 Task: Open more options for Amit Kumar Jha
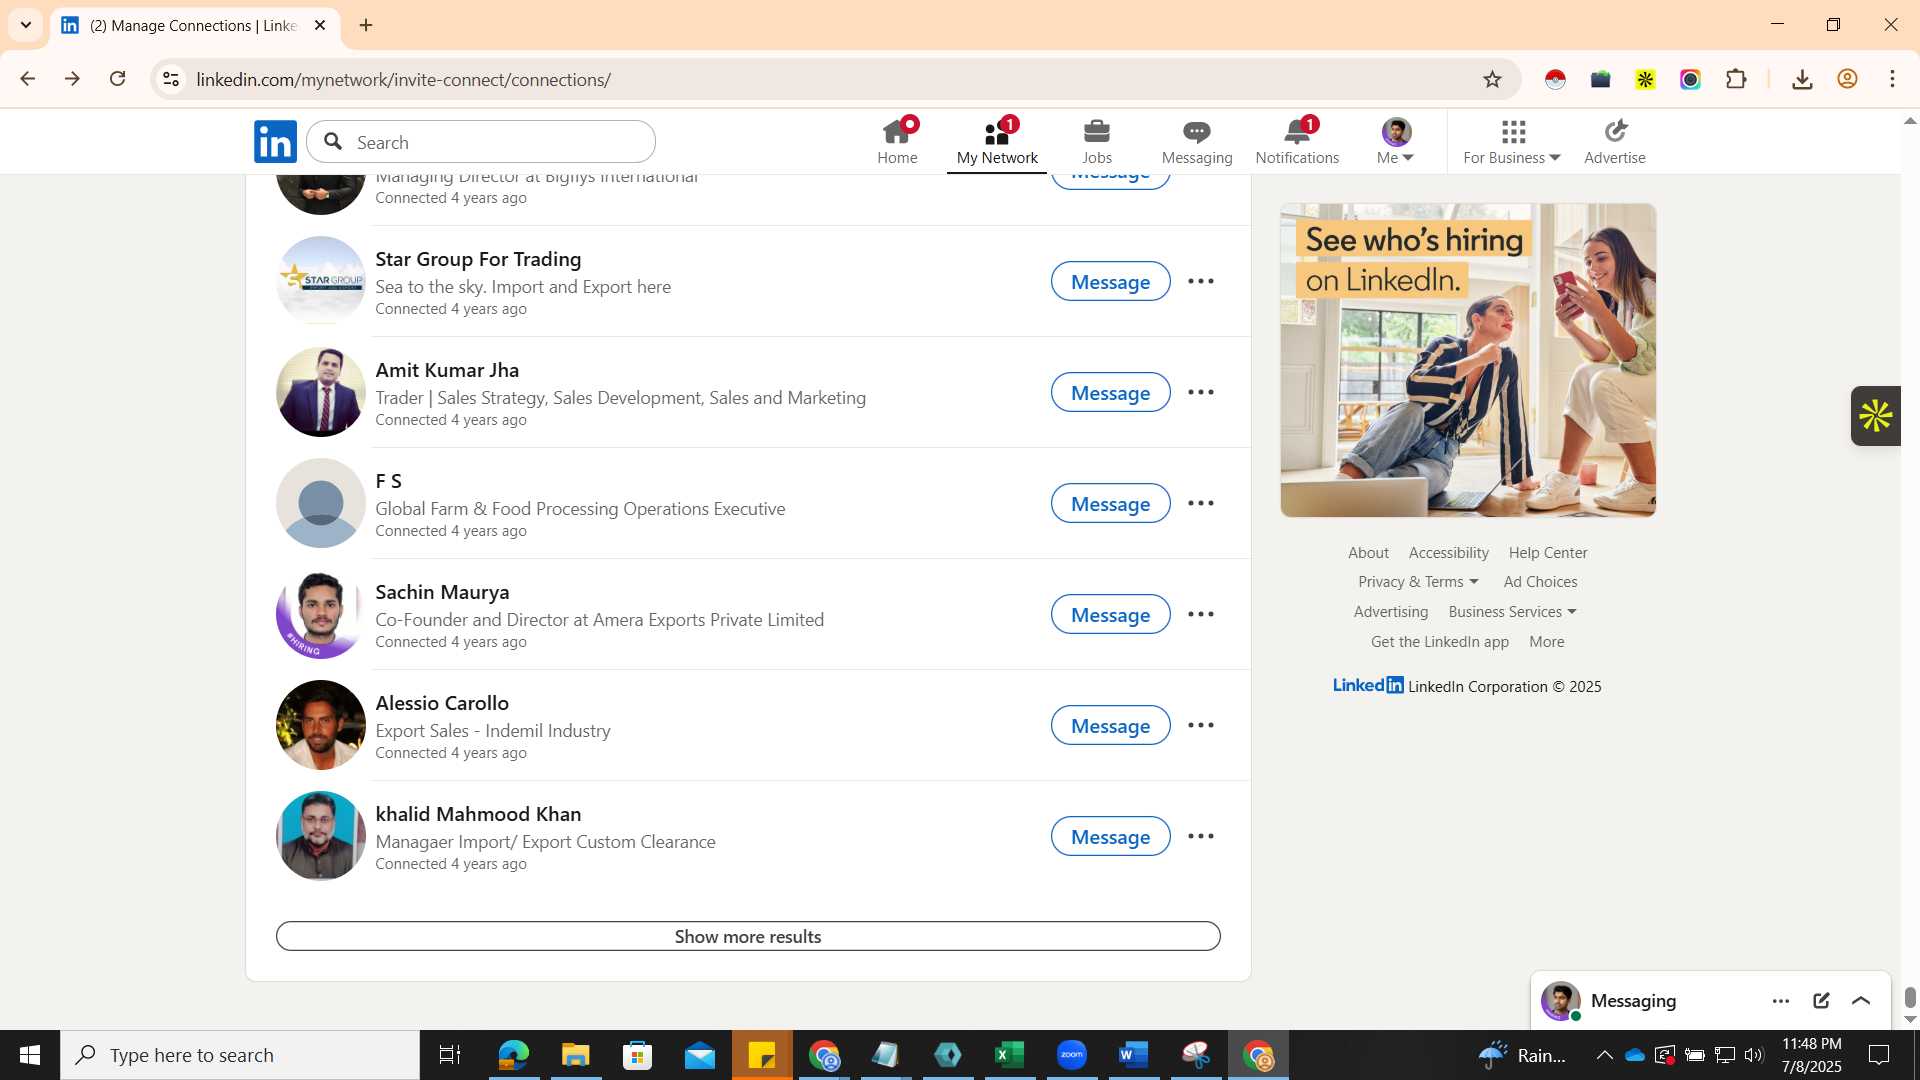(x=1201, y=392)
